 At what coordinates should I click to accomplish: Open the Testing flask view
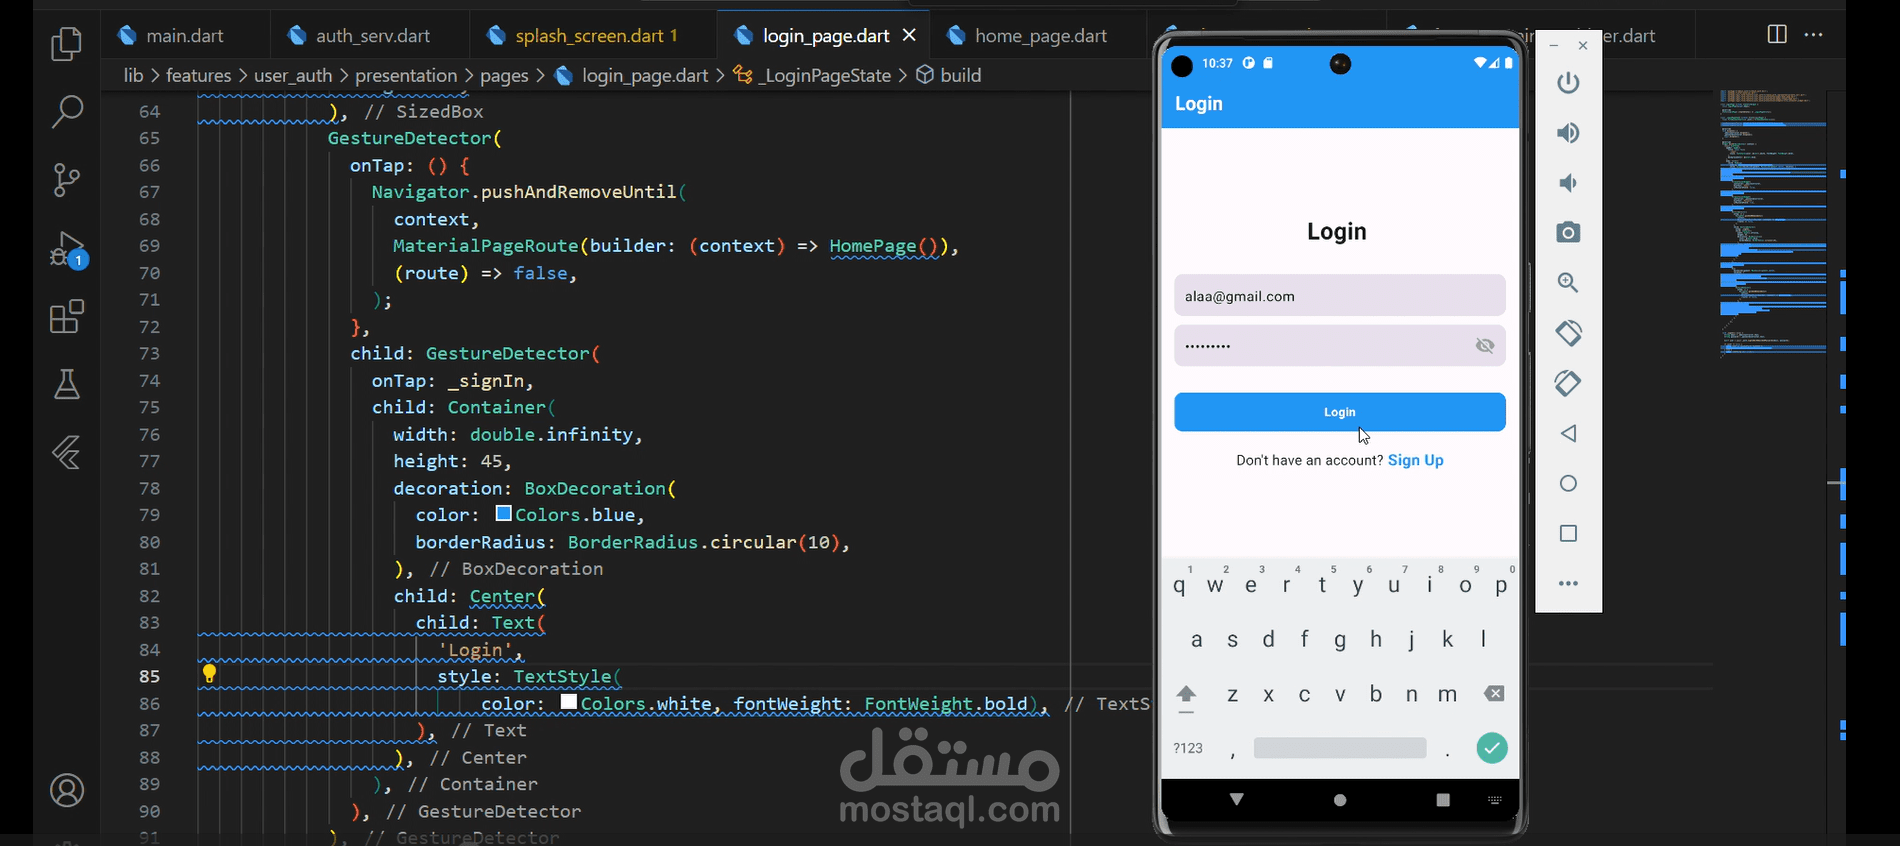click(66, 384)
